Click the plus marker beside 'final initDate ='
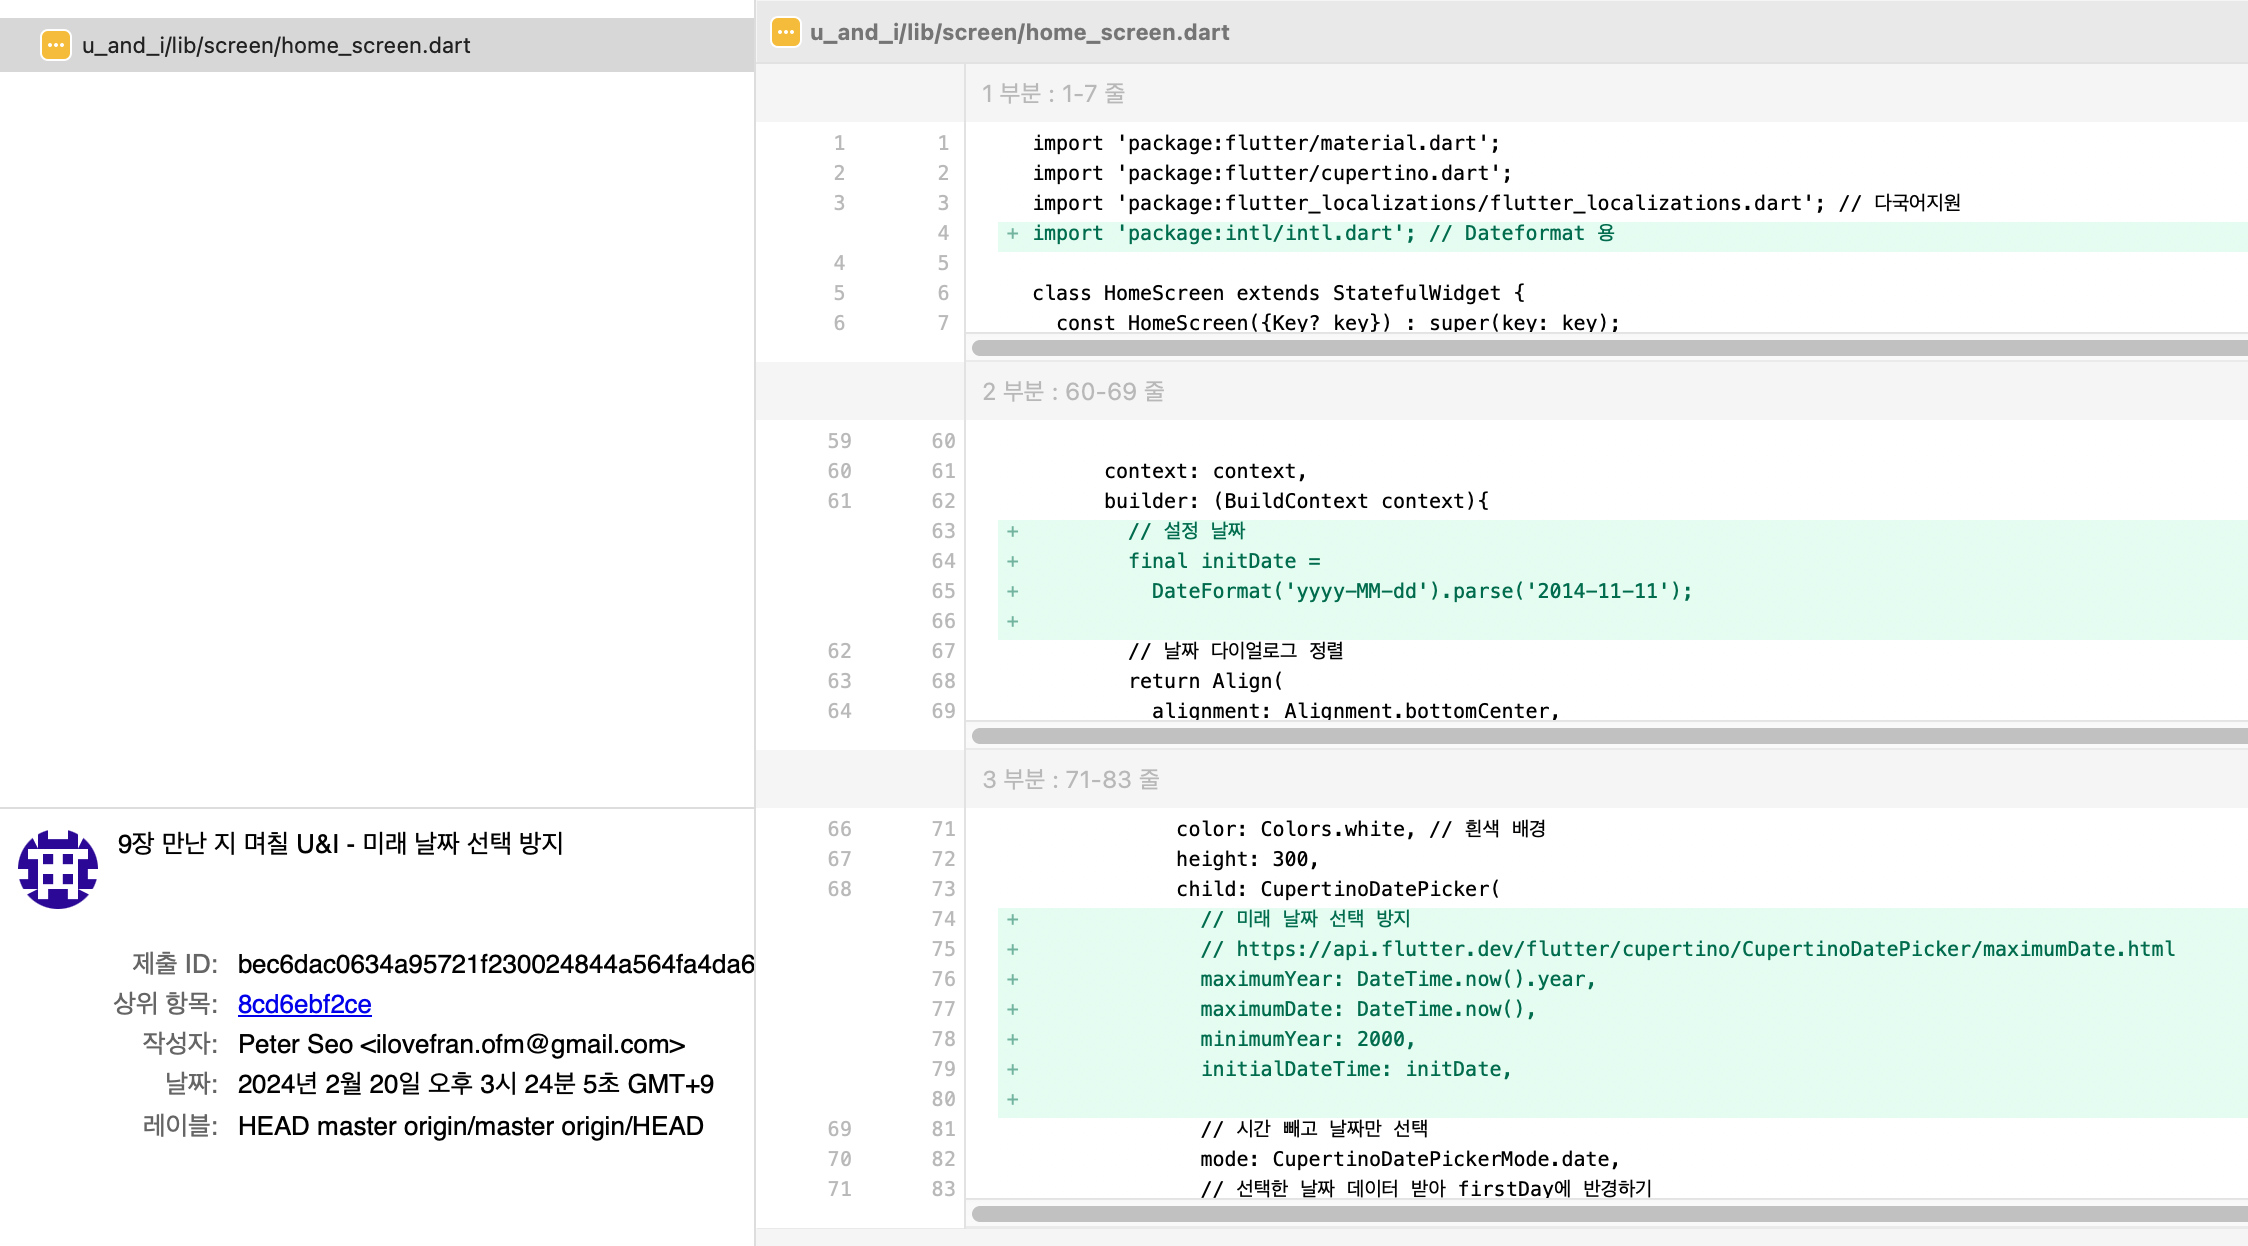The width and height of the screenshot is (2248, 1246). [x=1013, y=561]
